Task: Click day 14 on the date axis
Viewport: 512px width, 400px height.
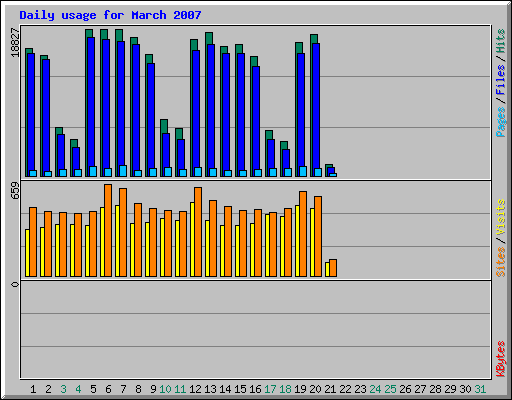Action: point(225,389)
